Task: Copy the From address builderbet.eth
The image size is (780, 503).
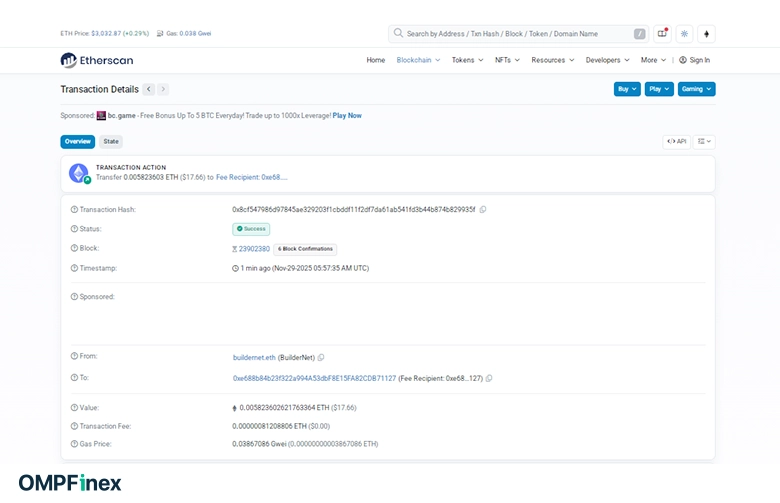Action: click(x=321, y=357)
